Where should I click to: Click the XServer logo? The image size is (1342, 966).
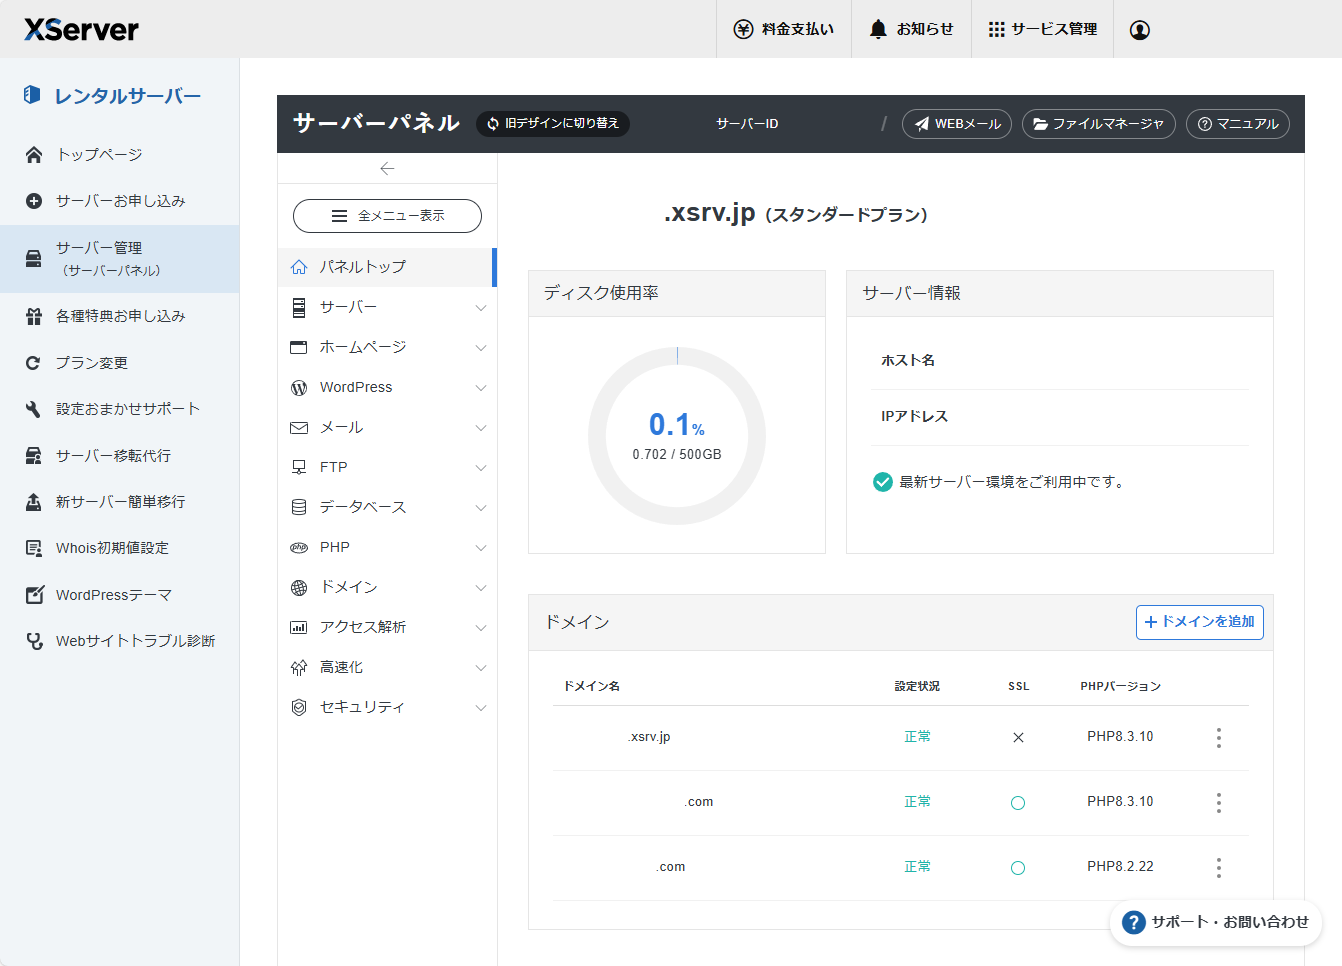click(x=81, y=29)
